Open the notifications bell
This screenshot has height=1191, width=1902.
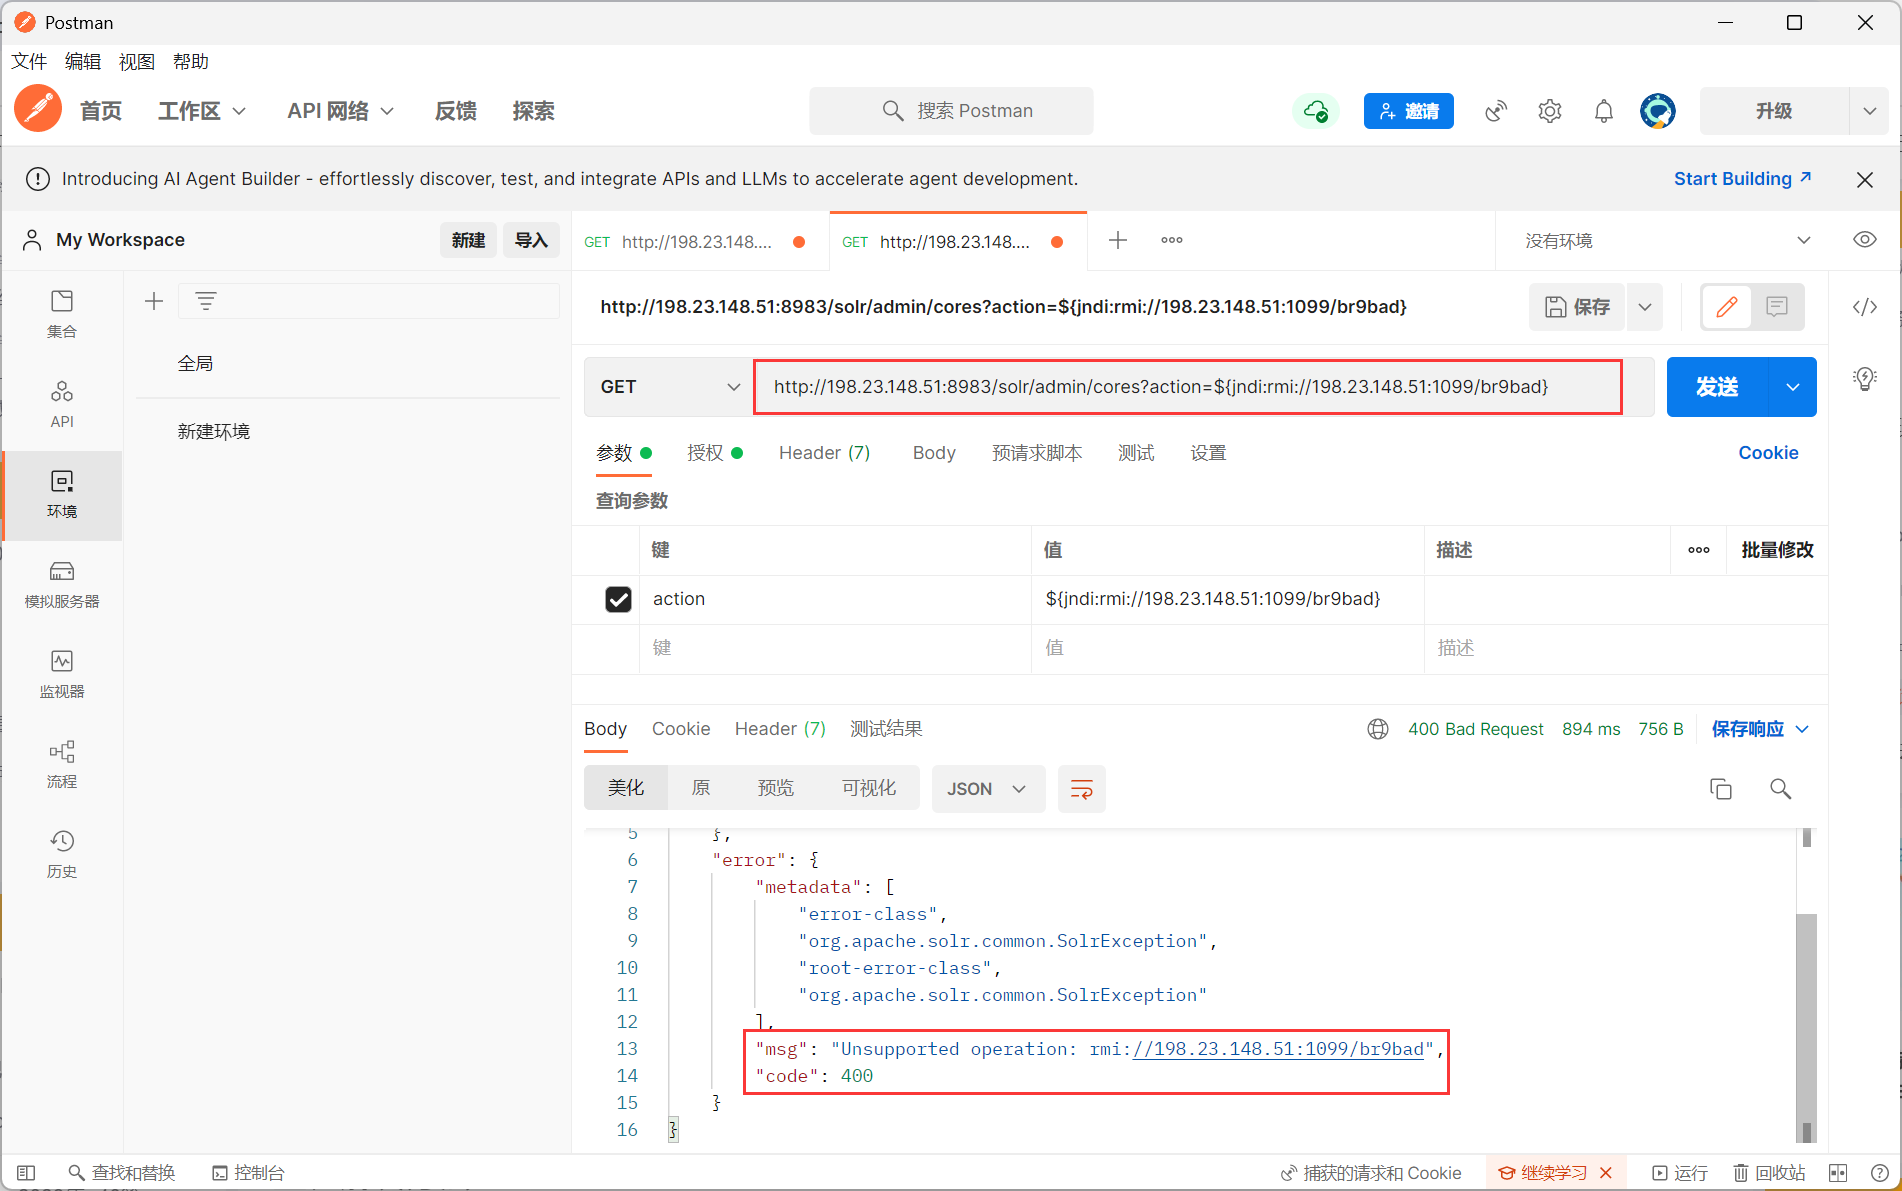[x=1604, y=111]
